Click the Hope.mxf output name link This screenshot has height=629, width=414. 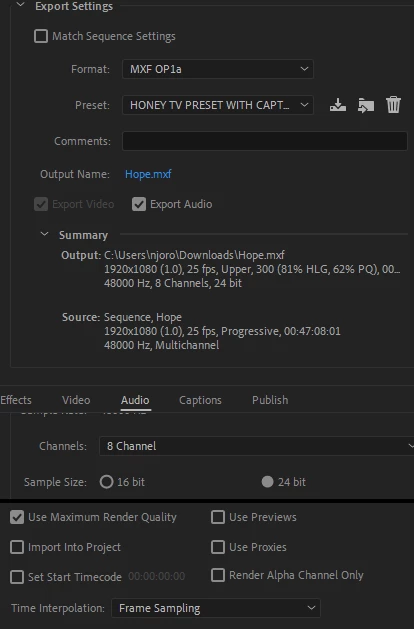click(x=148, y=174)
